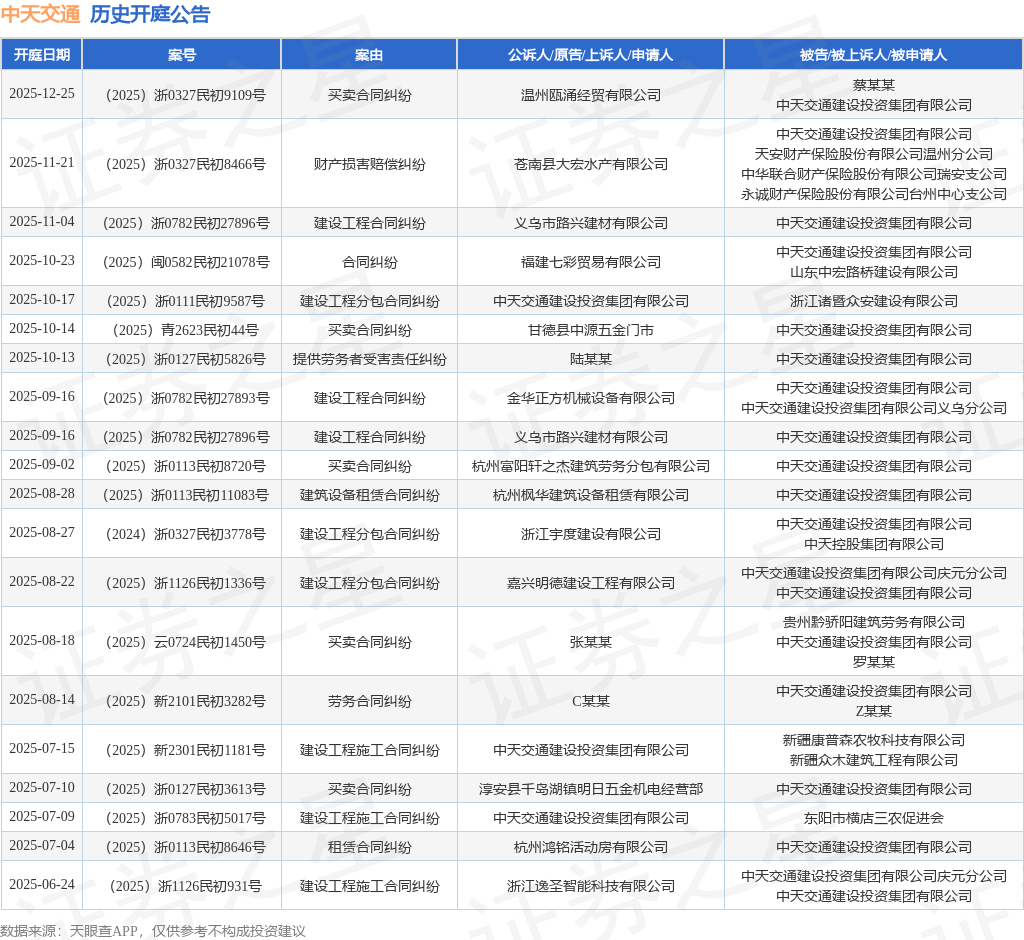This screenshot has height=940, width=1024.
Task: Click cause 建筑设备租赁合同纠纷
Action: tap(369, 495)
